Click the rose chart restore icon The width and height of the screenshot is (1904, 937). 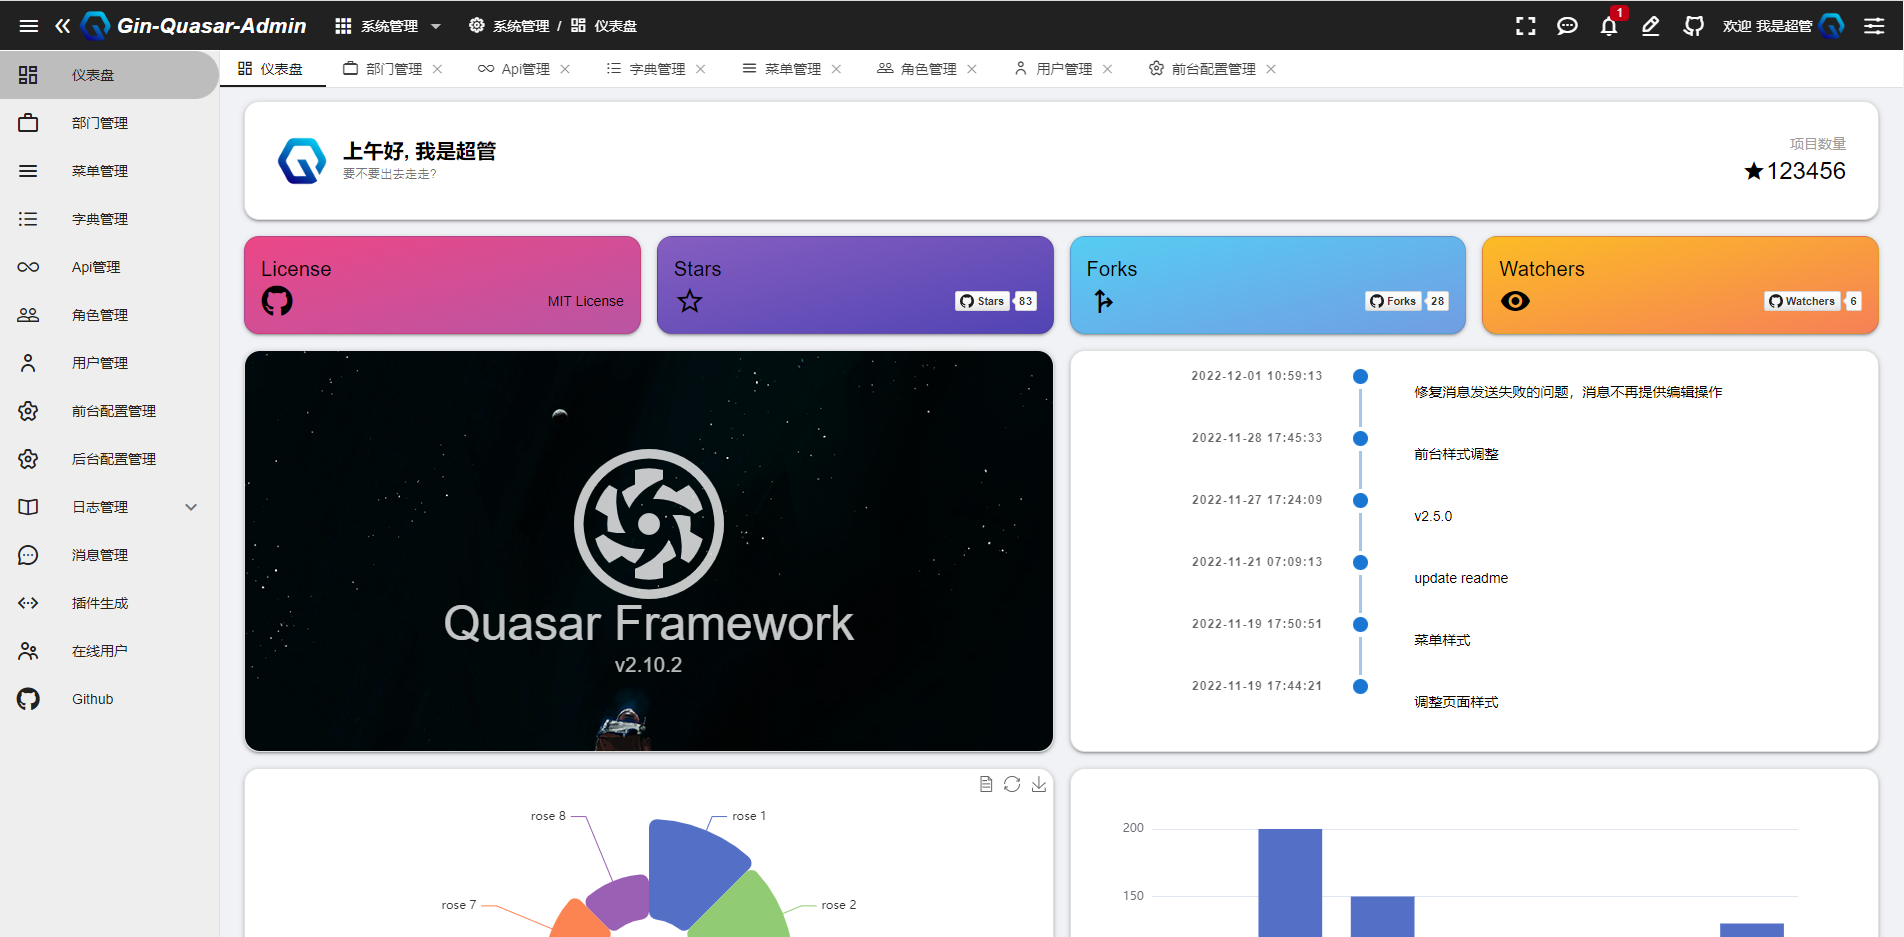pos(1012,784)
